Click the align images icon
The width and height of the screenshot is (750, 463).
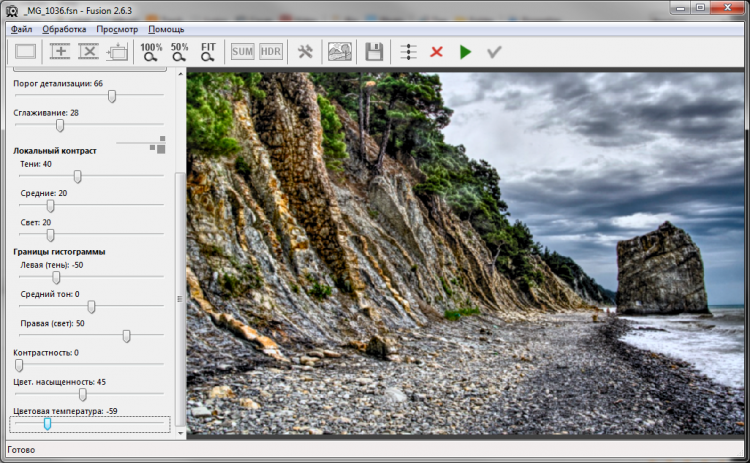[117, 52]
